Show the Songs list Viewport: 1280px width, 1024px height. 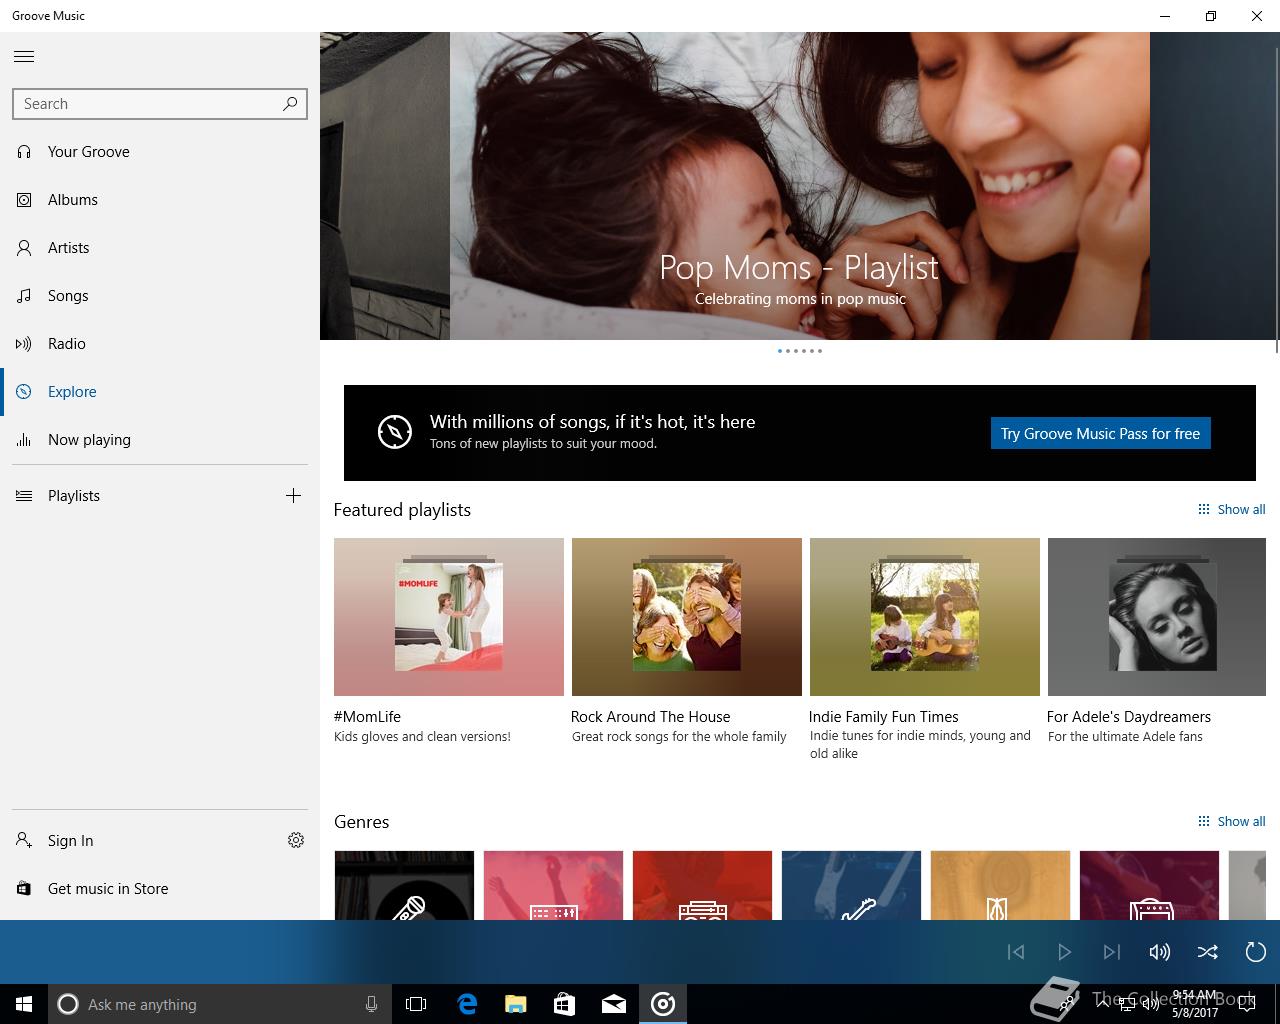(160, 296)
